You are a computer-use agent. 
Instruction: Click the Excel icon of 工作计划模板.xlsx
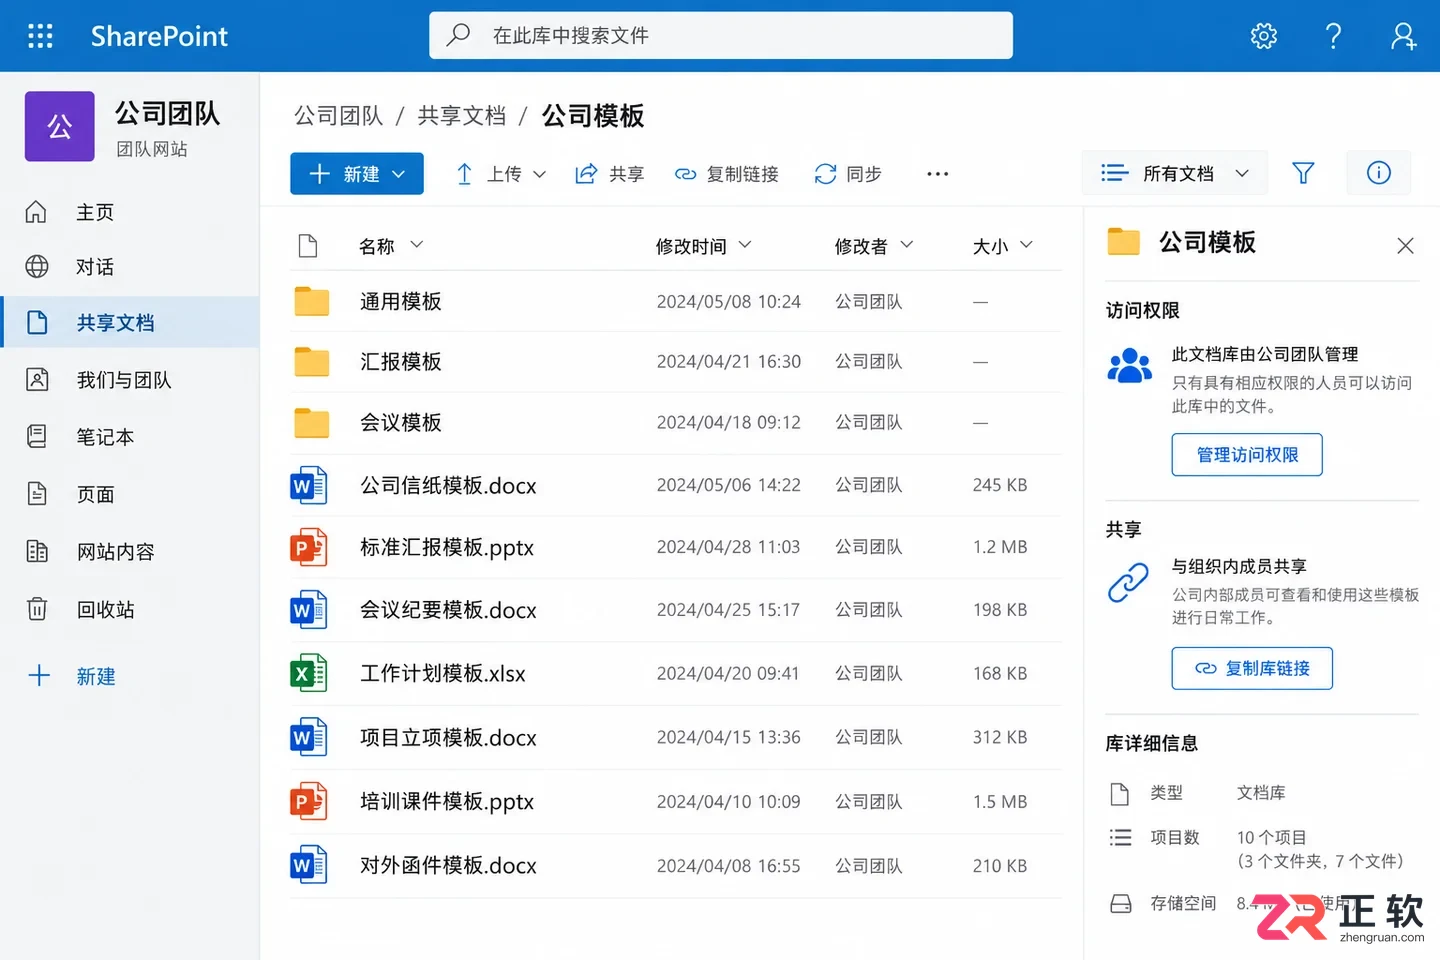coord(309,673)
